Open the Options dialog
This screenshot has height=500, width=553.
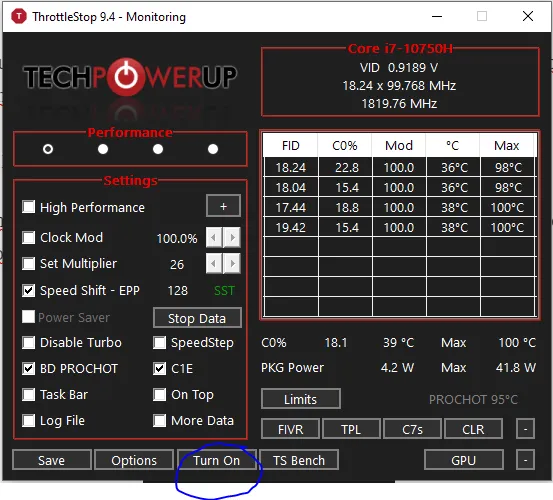pyautogui.click(x=134, y=460)
